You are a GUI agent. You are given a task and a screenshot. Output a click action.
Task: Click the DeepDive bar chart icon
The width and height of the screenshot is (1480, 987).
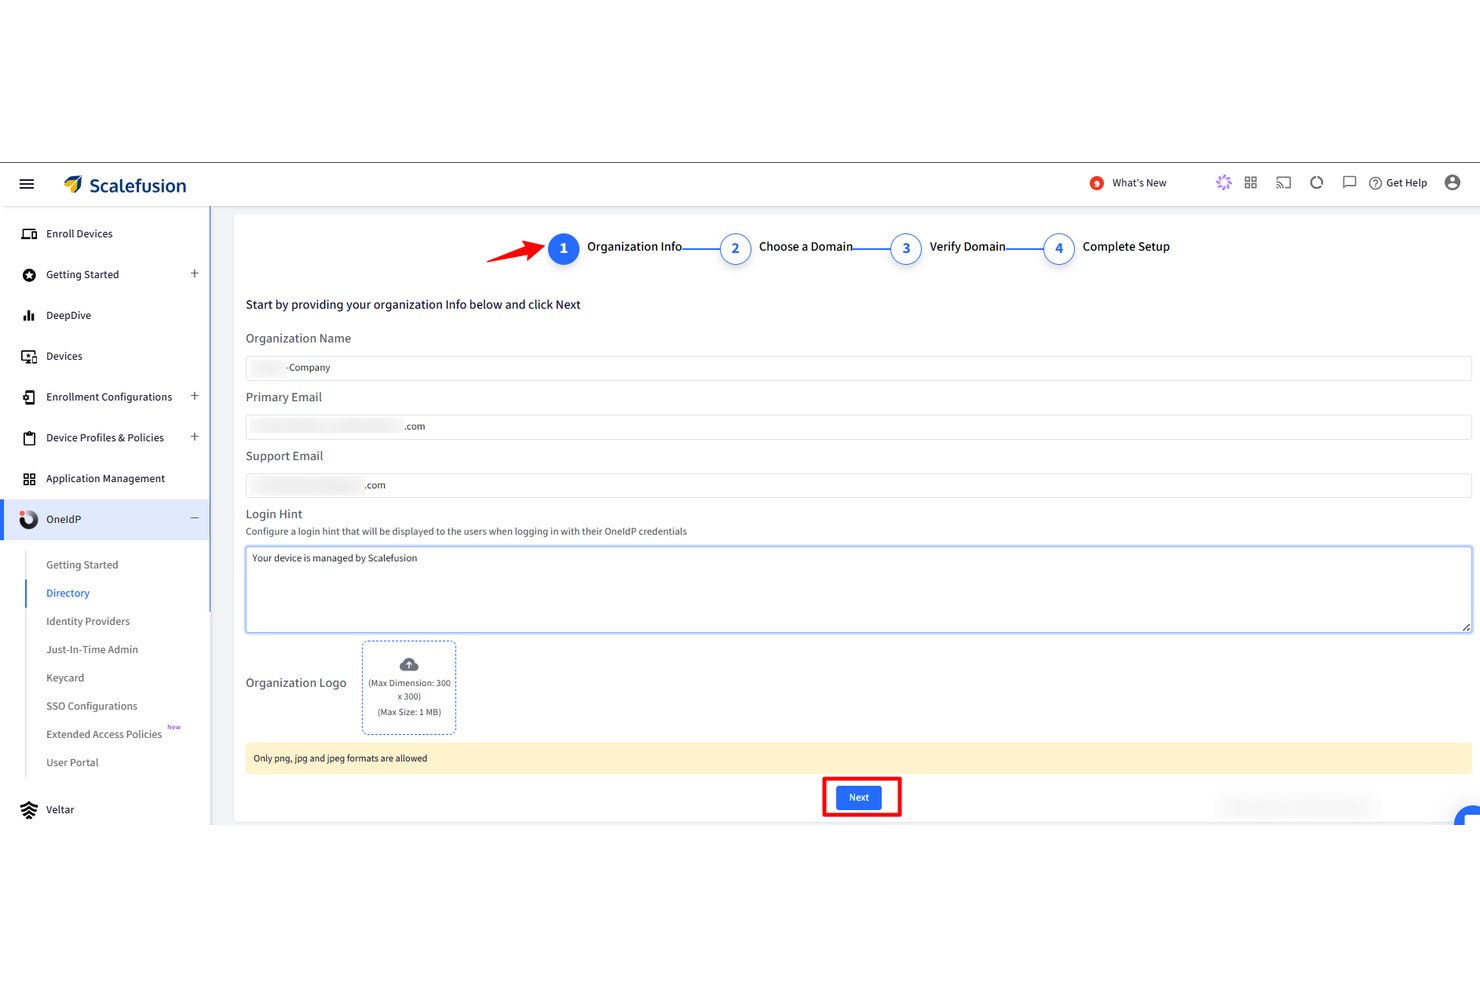pyautogui.click(x=29, y=316)
